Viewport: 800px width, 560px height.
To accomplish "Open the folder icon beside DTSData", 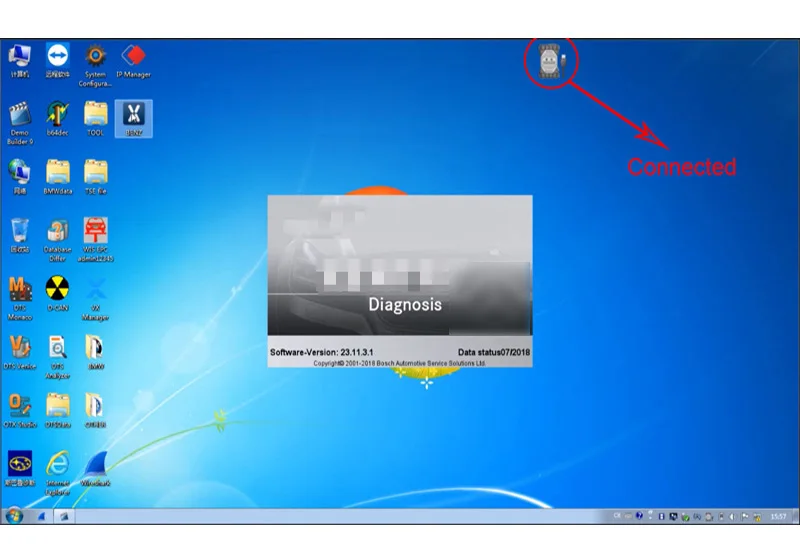I will [95, 410].
